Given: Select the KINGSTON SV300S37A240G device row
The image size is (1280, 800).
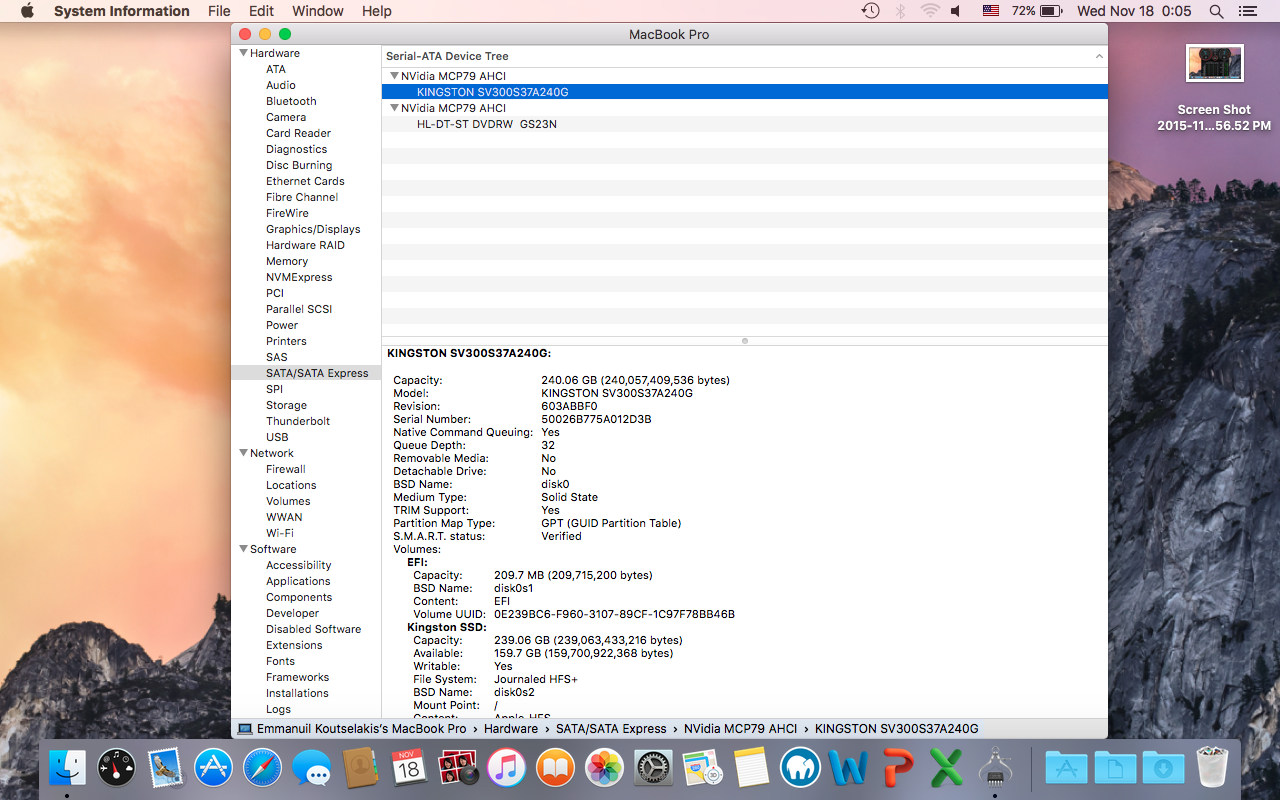Looking at the screenshot, I should 745,92.
